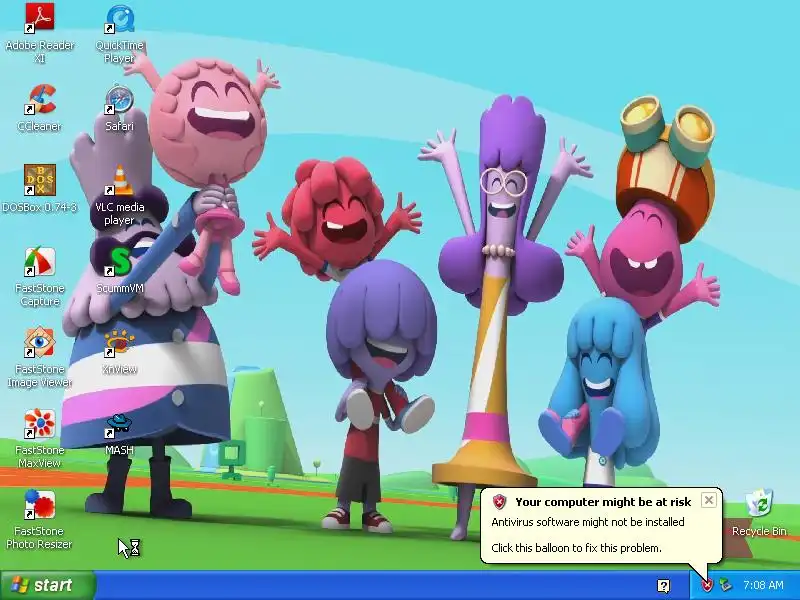
Task: Select the Recycle Bin icon
Action: (x=759, y=504)
